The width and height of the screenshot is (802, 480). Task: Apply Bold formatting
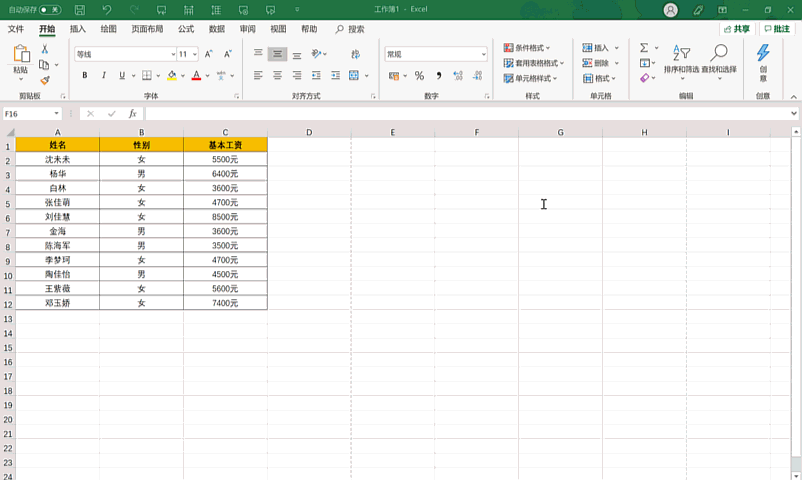pos(85,75)
